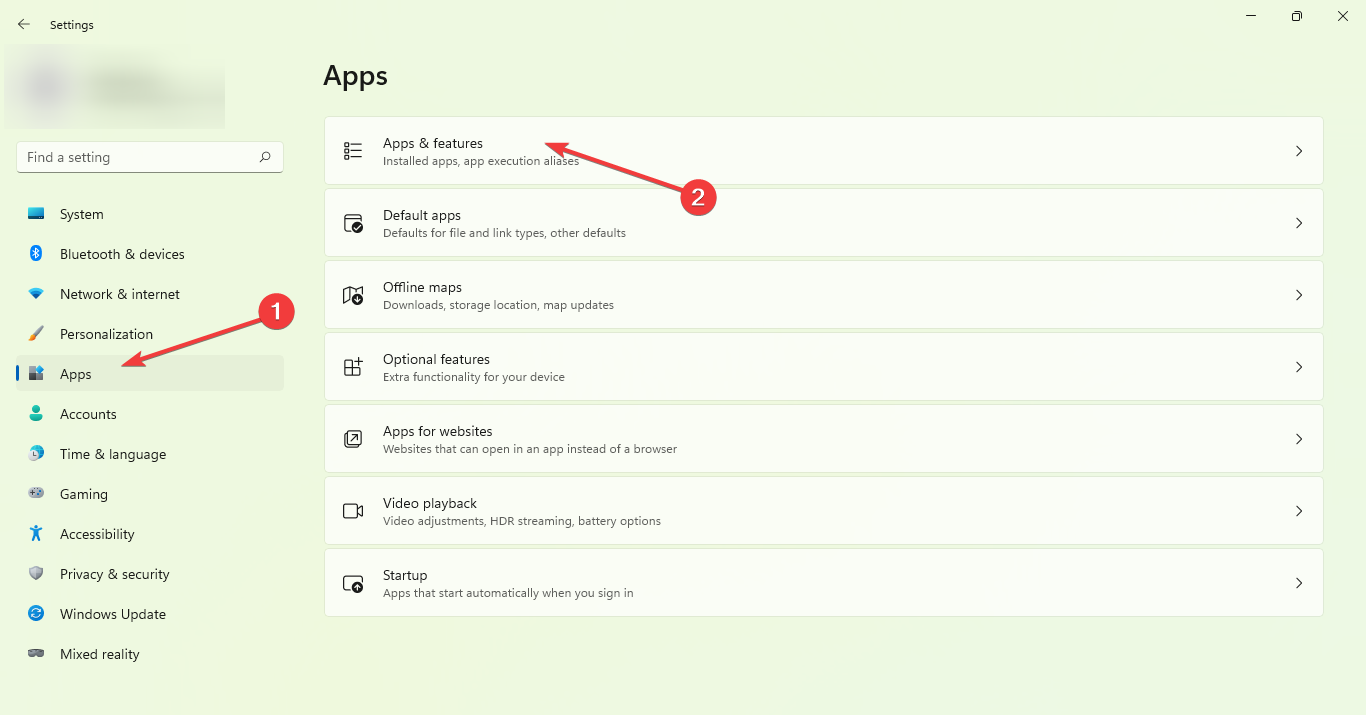Click 'Downloads, storage location, map updates' text

pos(498,305)
